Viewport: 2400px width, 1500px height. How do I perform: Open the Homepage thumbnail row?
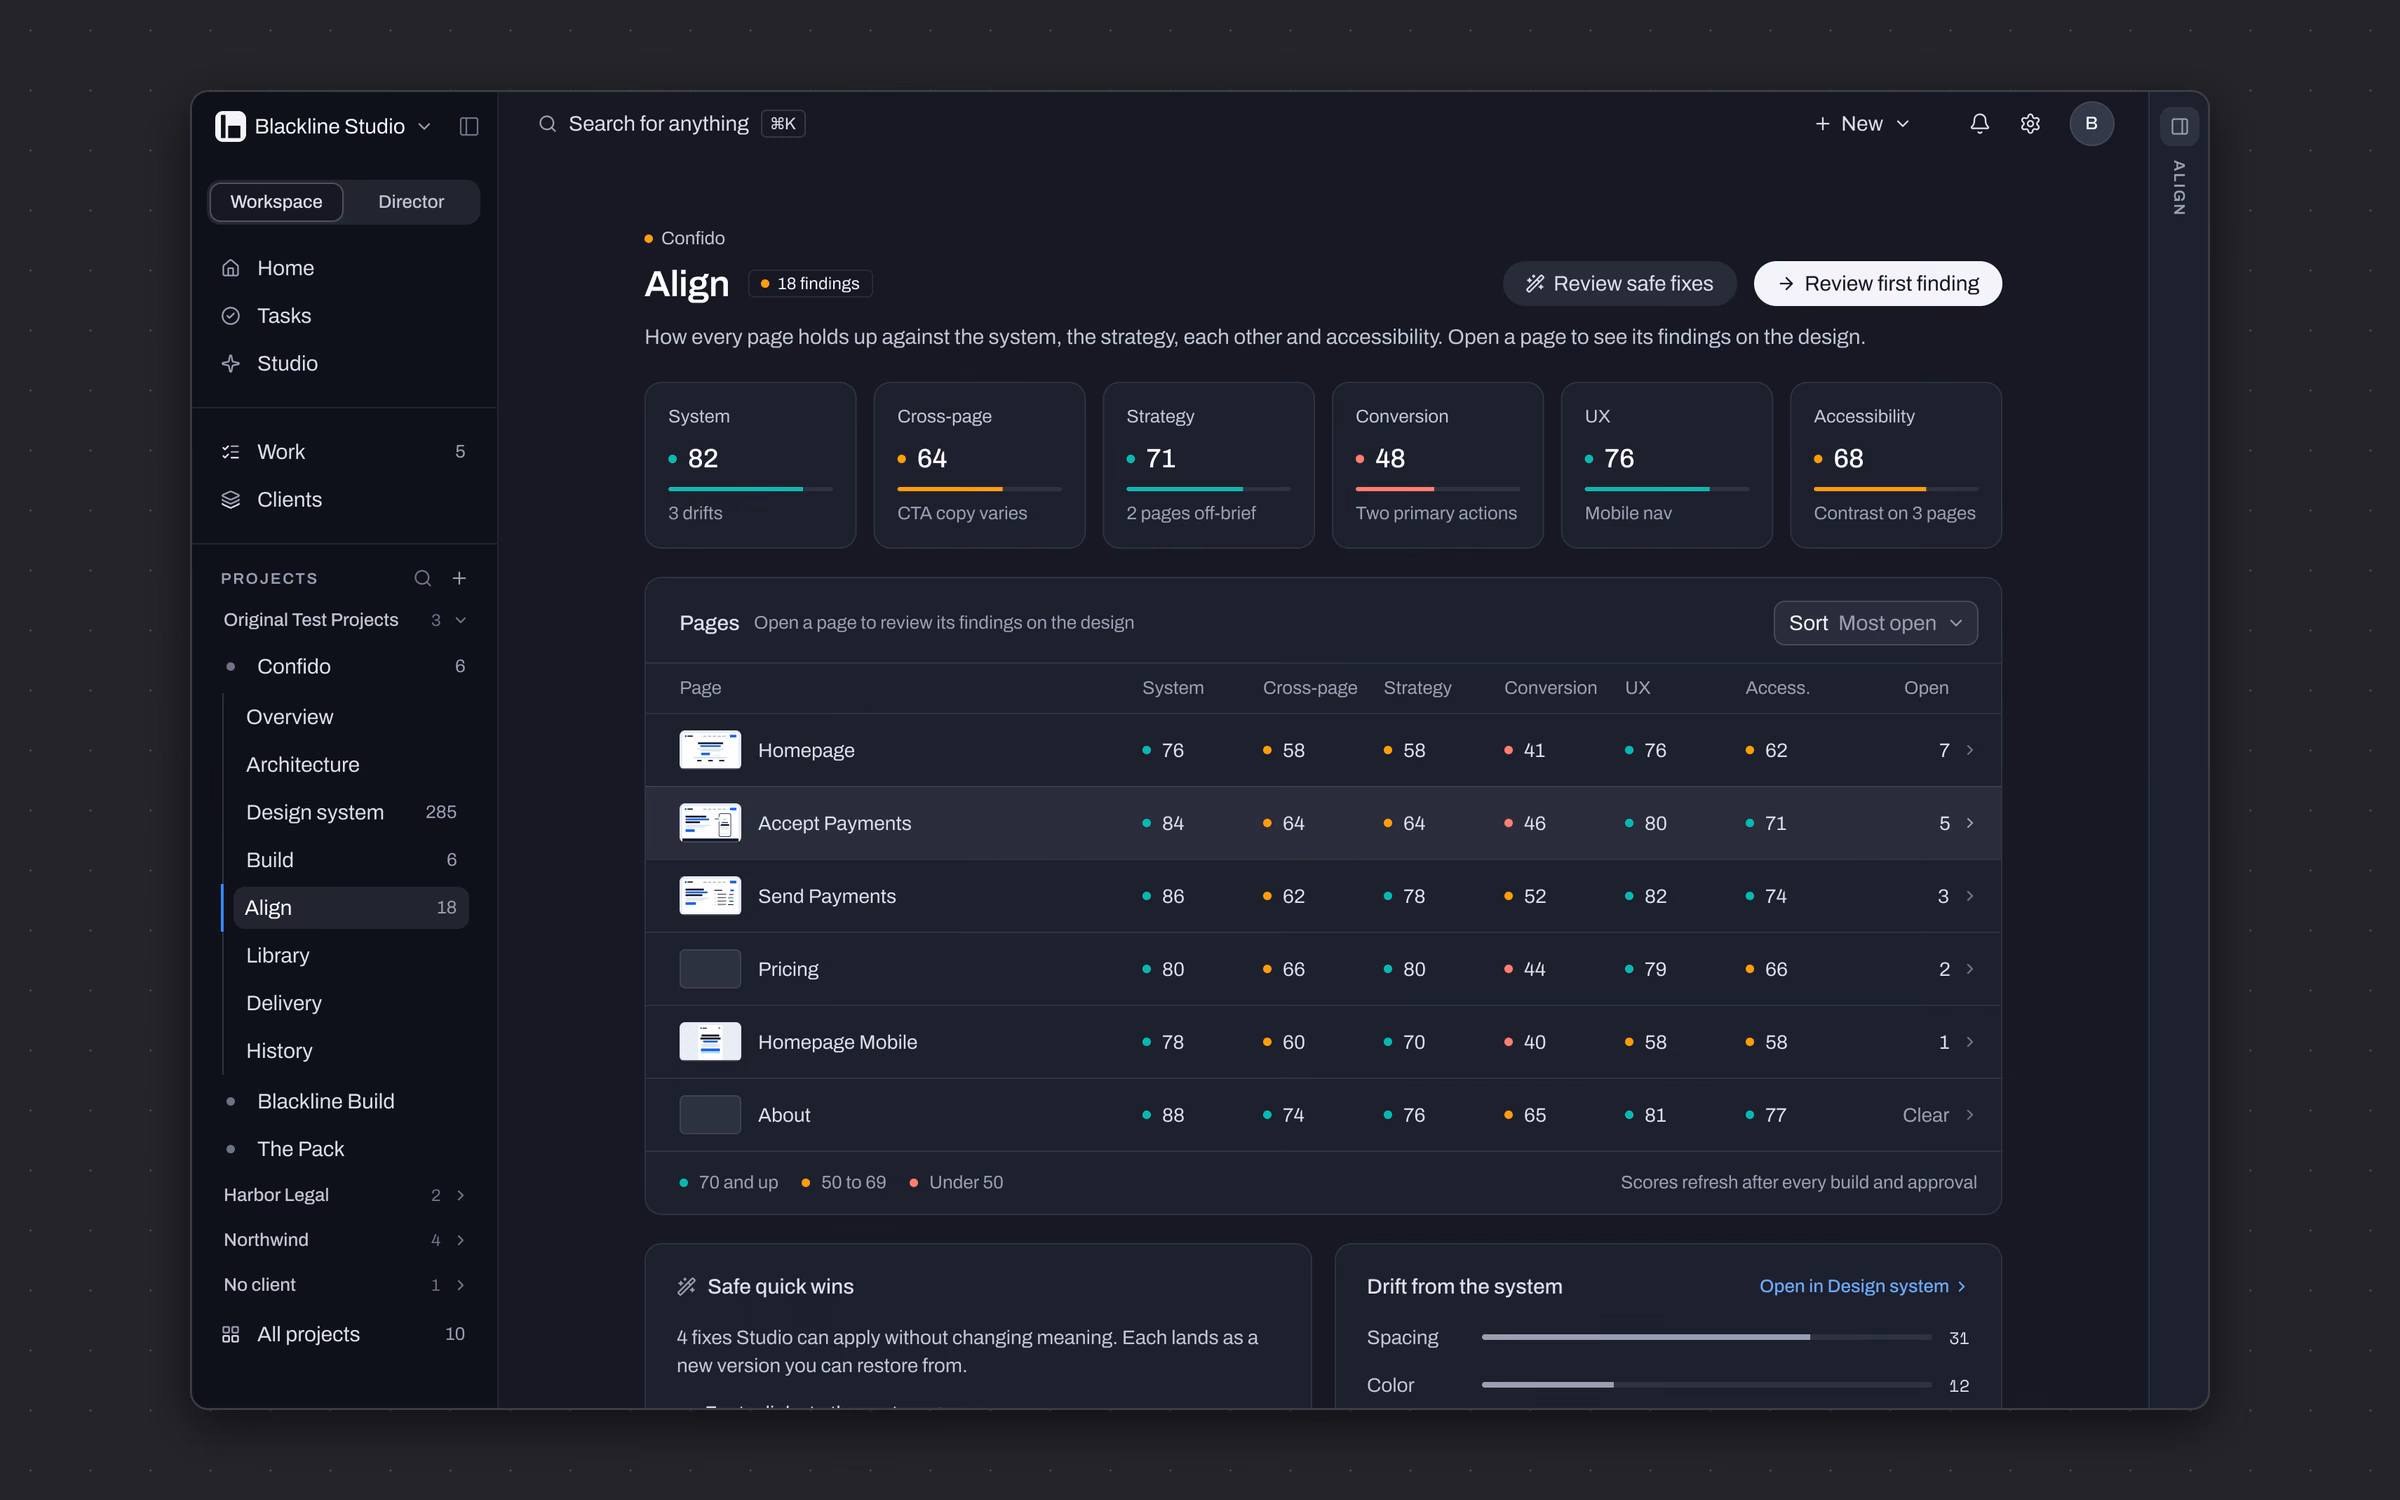click(1323, 750)
